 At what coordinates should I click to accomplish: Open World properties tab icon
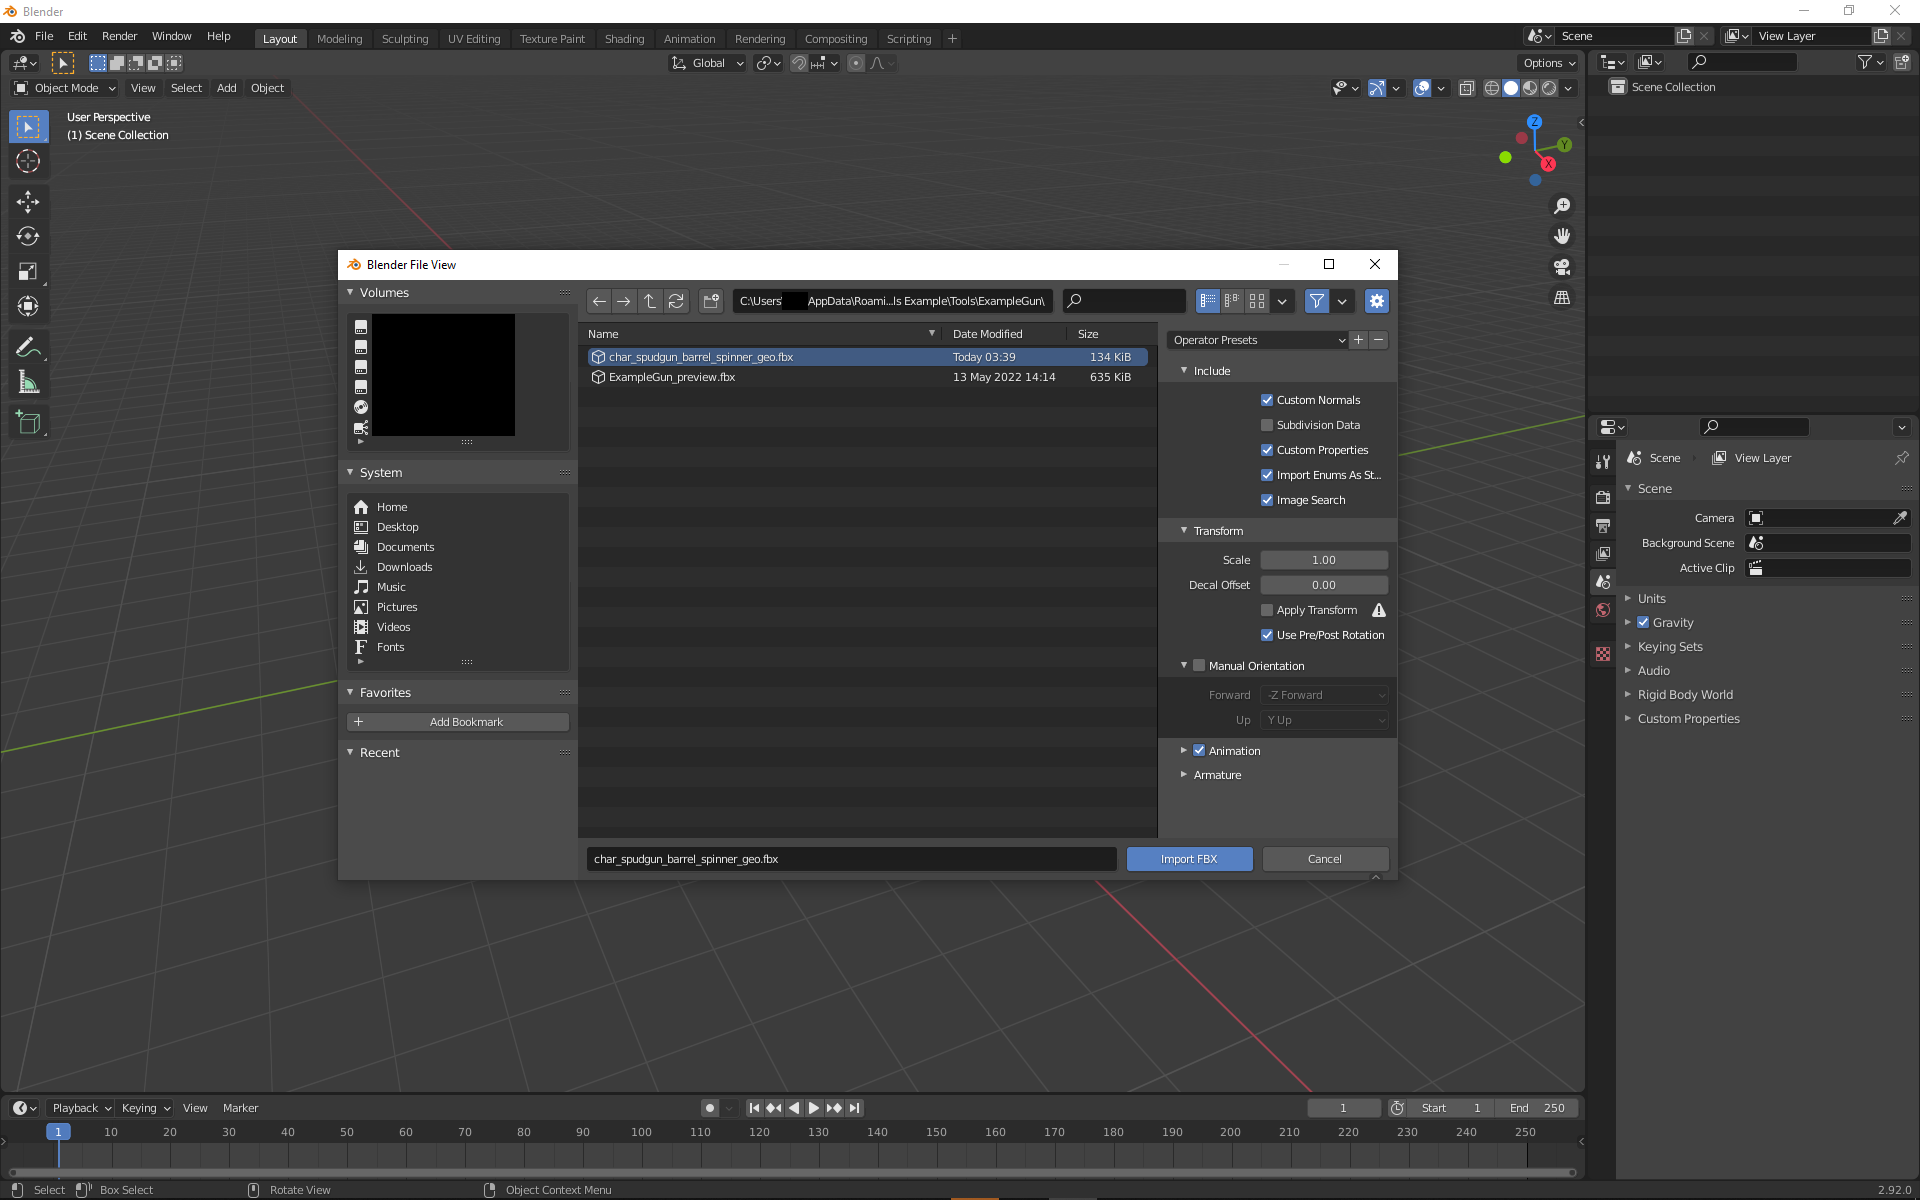pos(1603,610)
